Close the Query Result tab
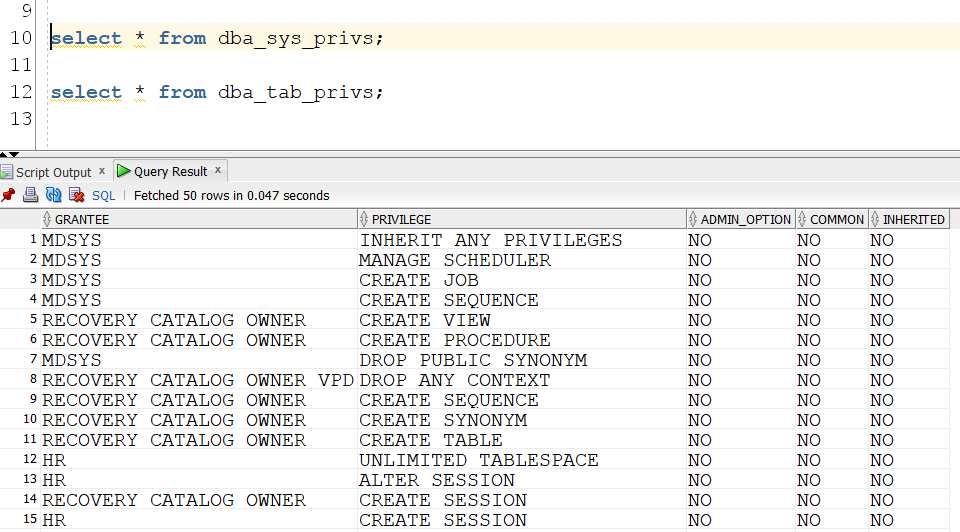Screen dimensions: 960x532 [x=218, y=170]
